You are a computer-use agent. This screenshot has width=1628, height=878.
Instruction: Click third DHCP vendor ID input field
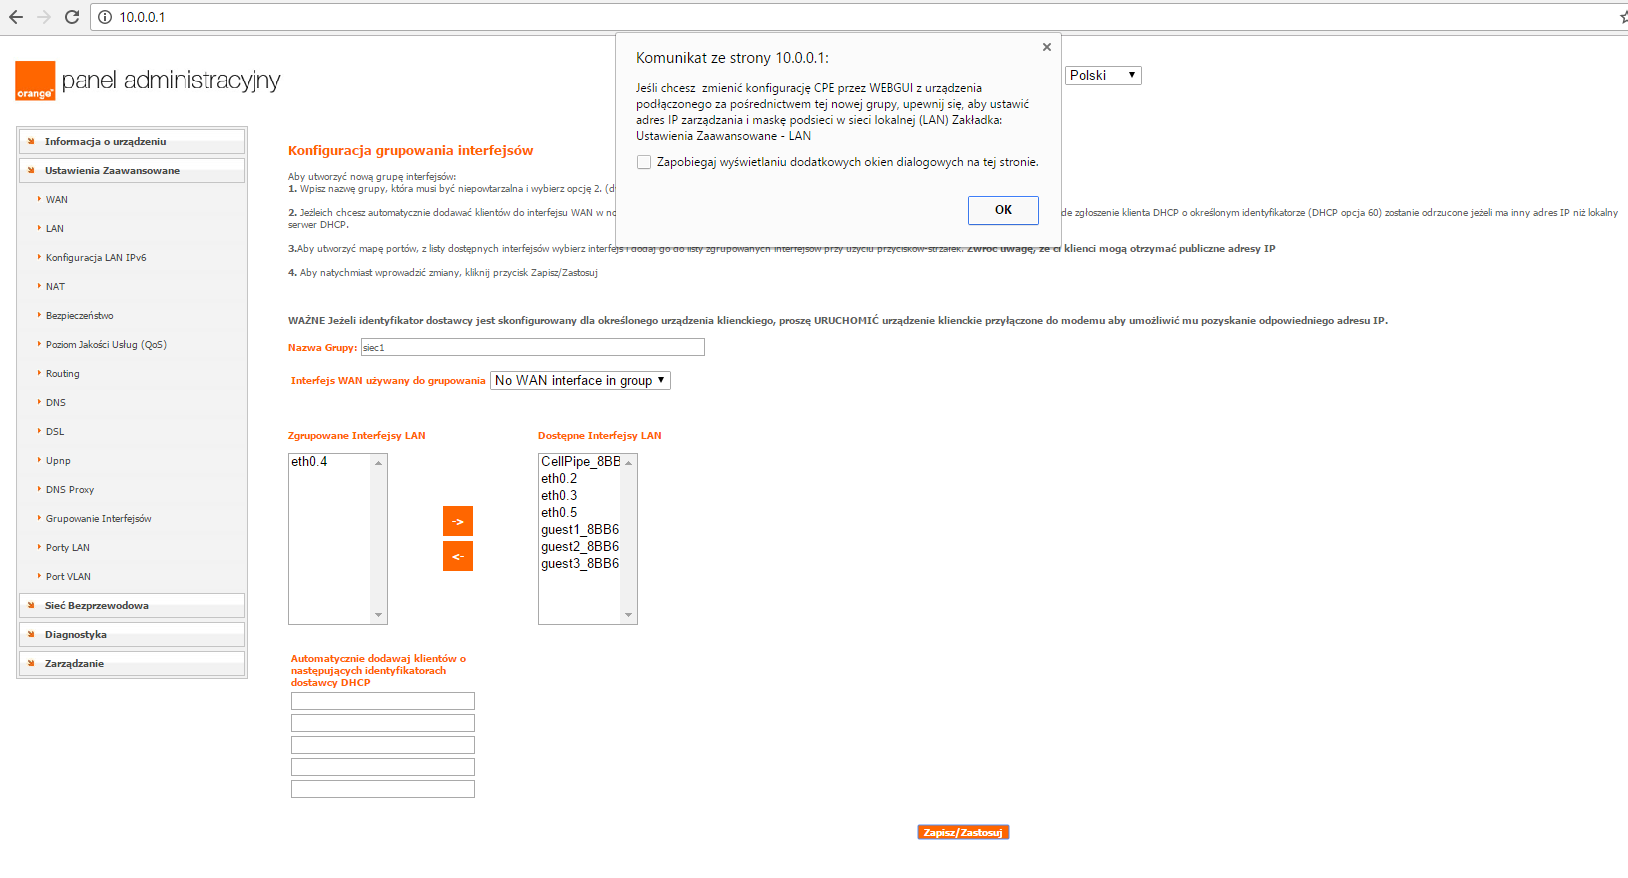(383, 745)
